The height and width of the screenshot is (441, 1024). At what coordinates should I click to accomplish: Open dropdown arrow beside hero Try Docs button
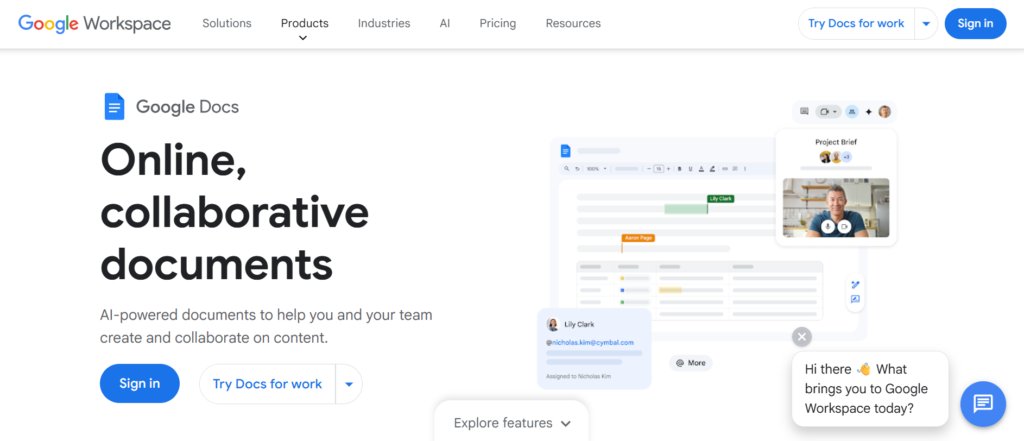(x=348, y=383)
